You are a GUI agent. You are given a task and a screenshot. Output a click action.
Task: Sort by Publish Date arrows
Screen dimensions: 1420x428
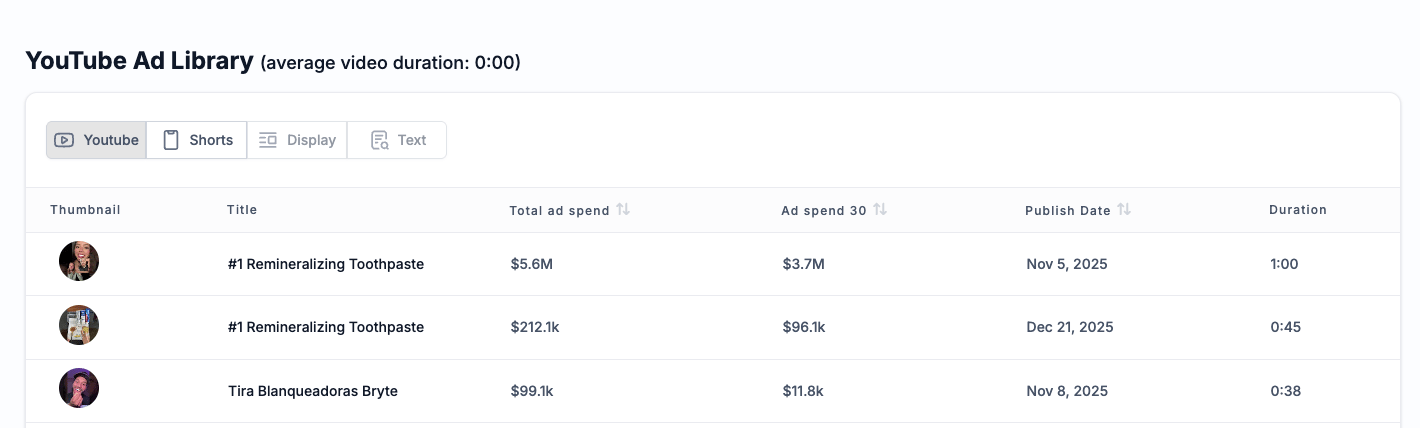[x=1124, y=209]
